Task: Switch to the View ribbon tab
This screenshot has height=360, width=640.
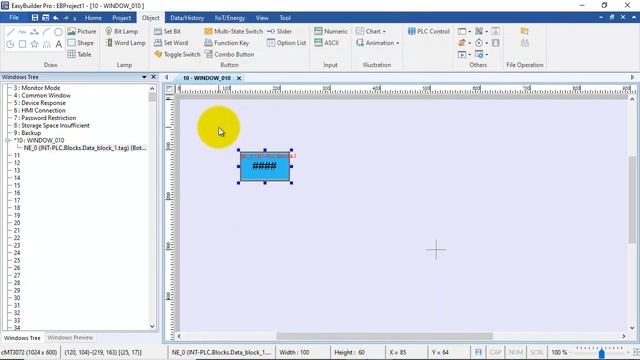Action: (x=262, y=18)
